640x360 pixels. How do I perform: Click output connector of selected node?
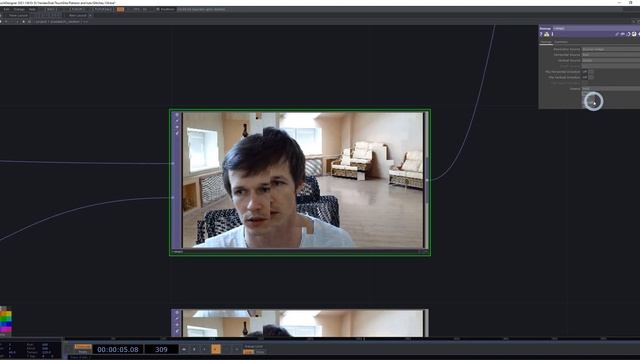[x=427, y=180]
